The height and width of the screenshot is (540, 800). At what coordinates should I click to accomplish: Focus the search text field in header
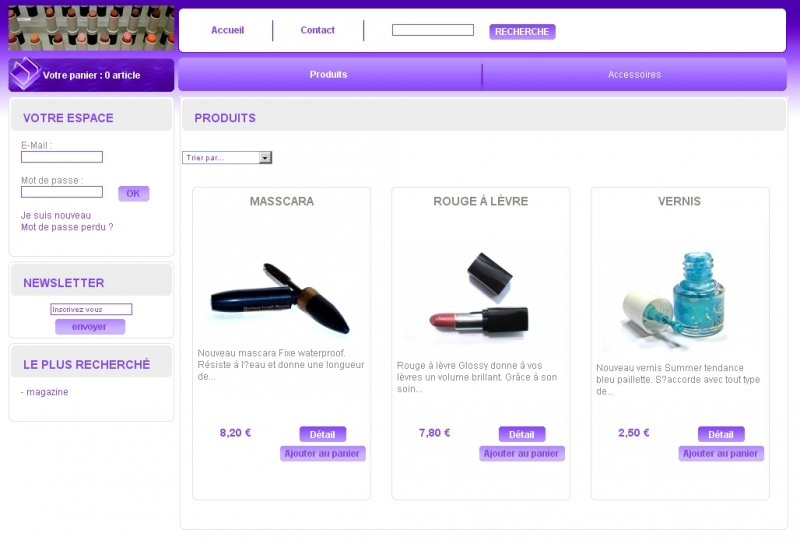tap(433, 30)
